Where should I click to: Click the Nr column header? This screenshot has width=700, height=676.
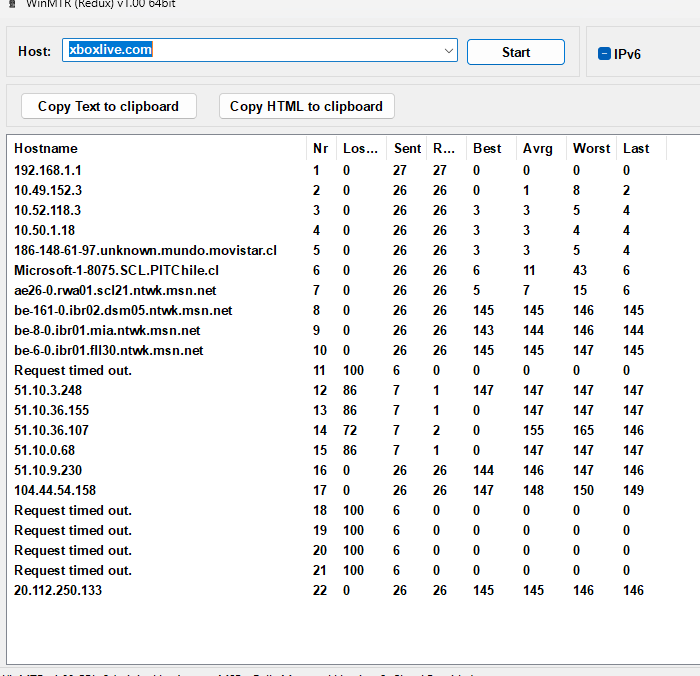coord(320,148)
